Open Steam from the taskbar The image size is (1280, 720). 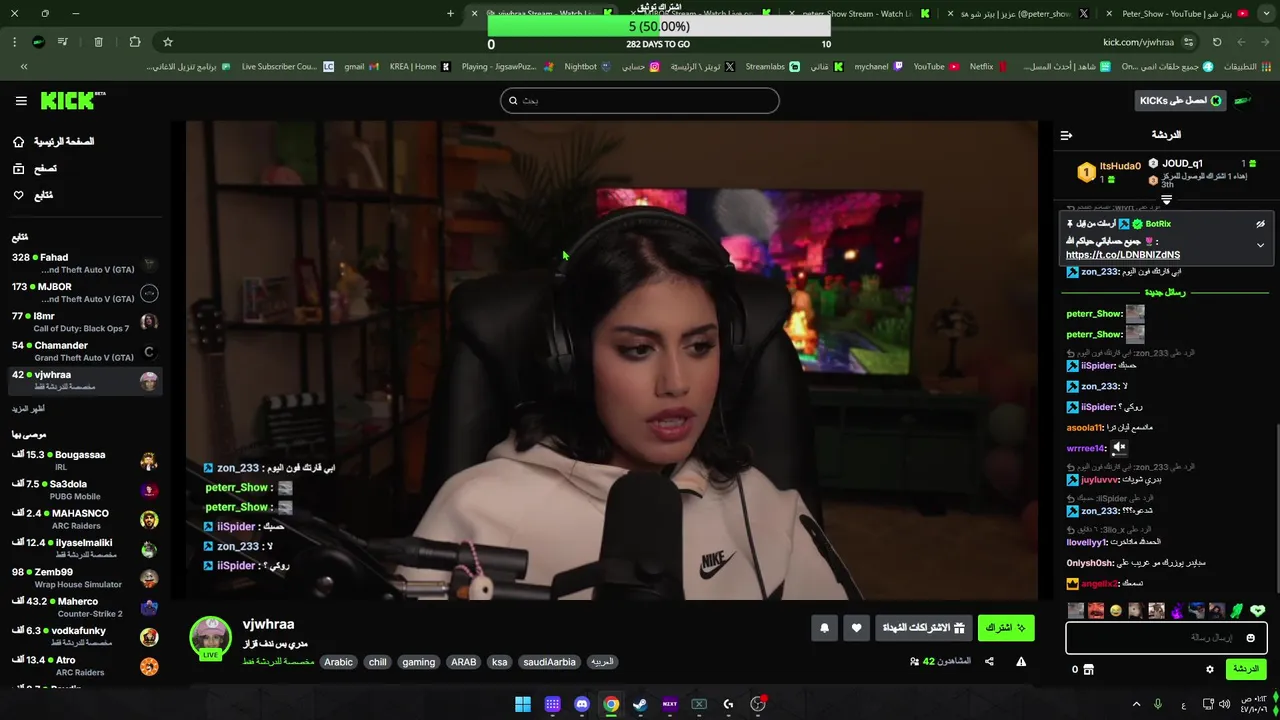coord(640,704)
